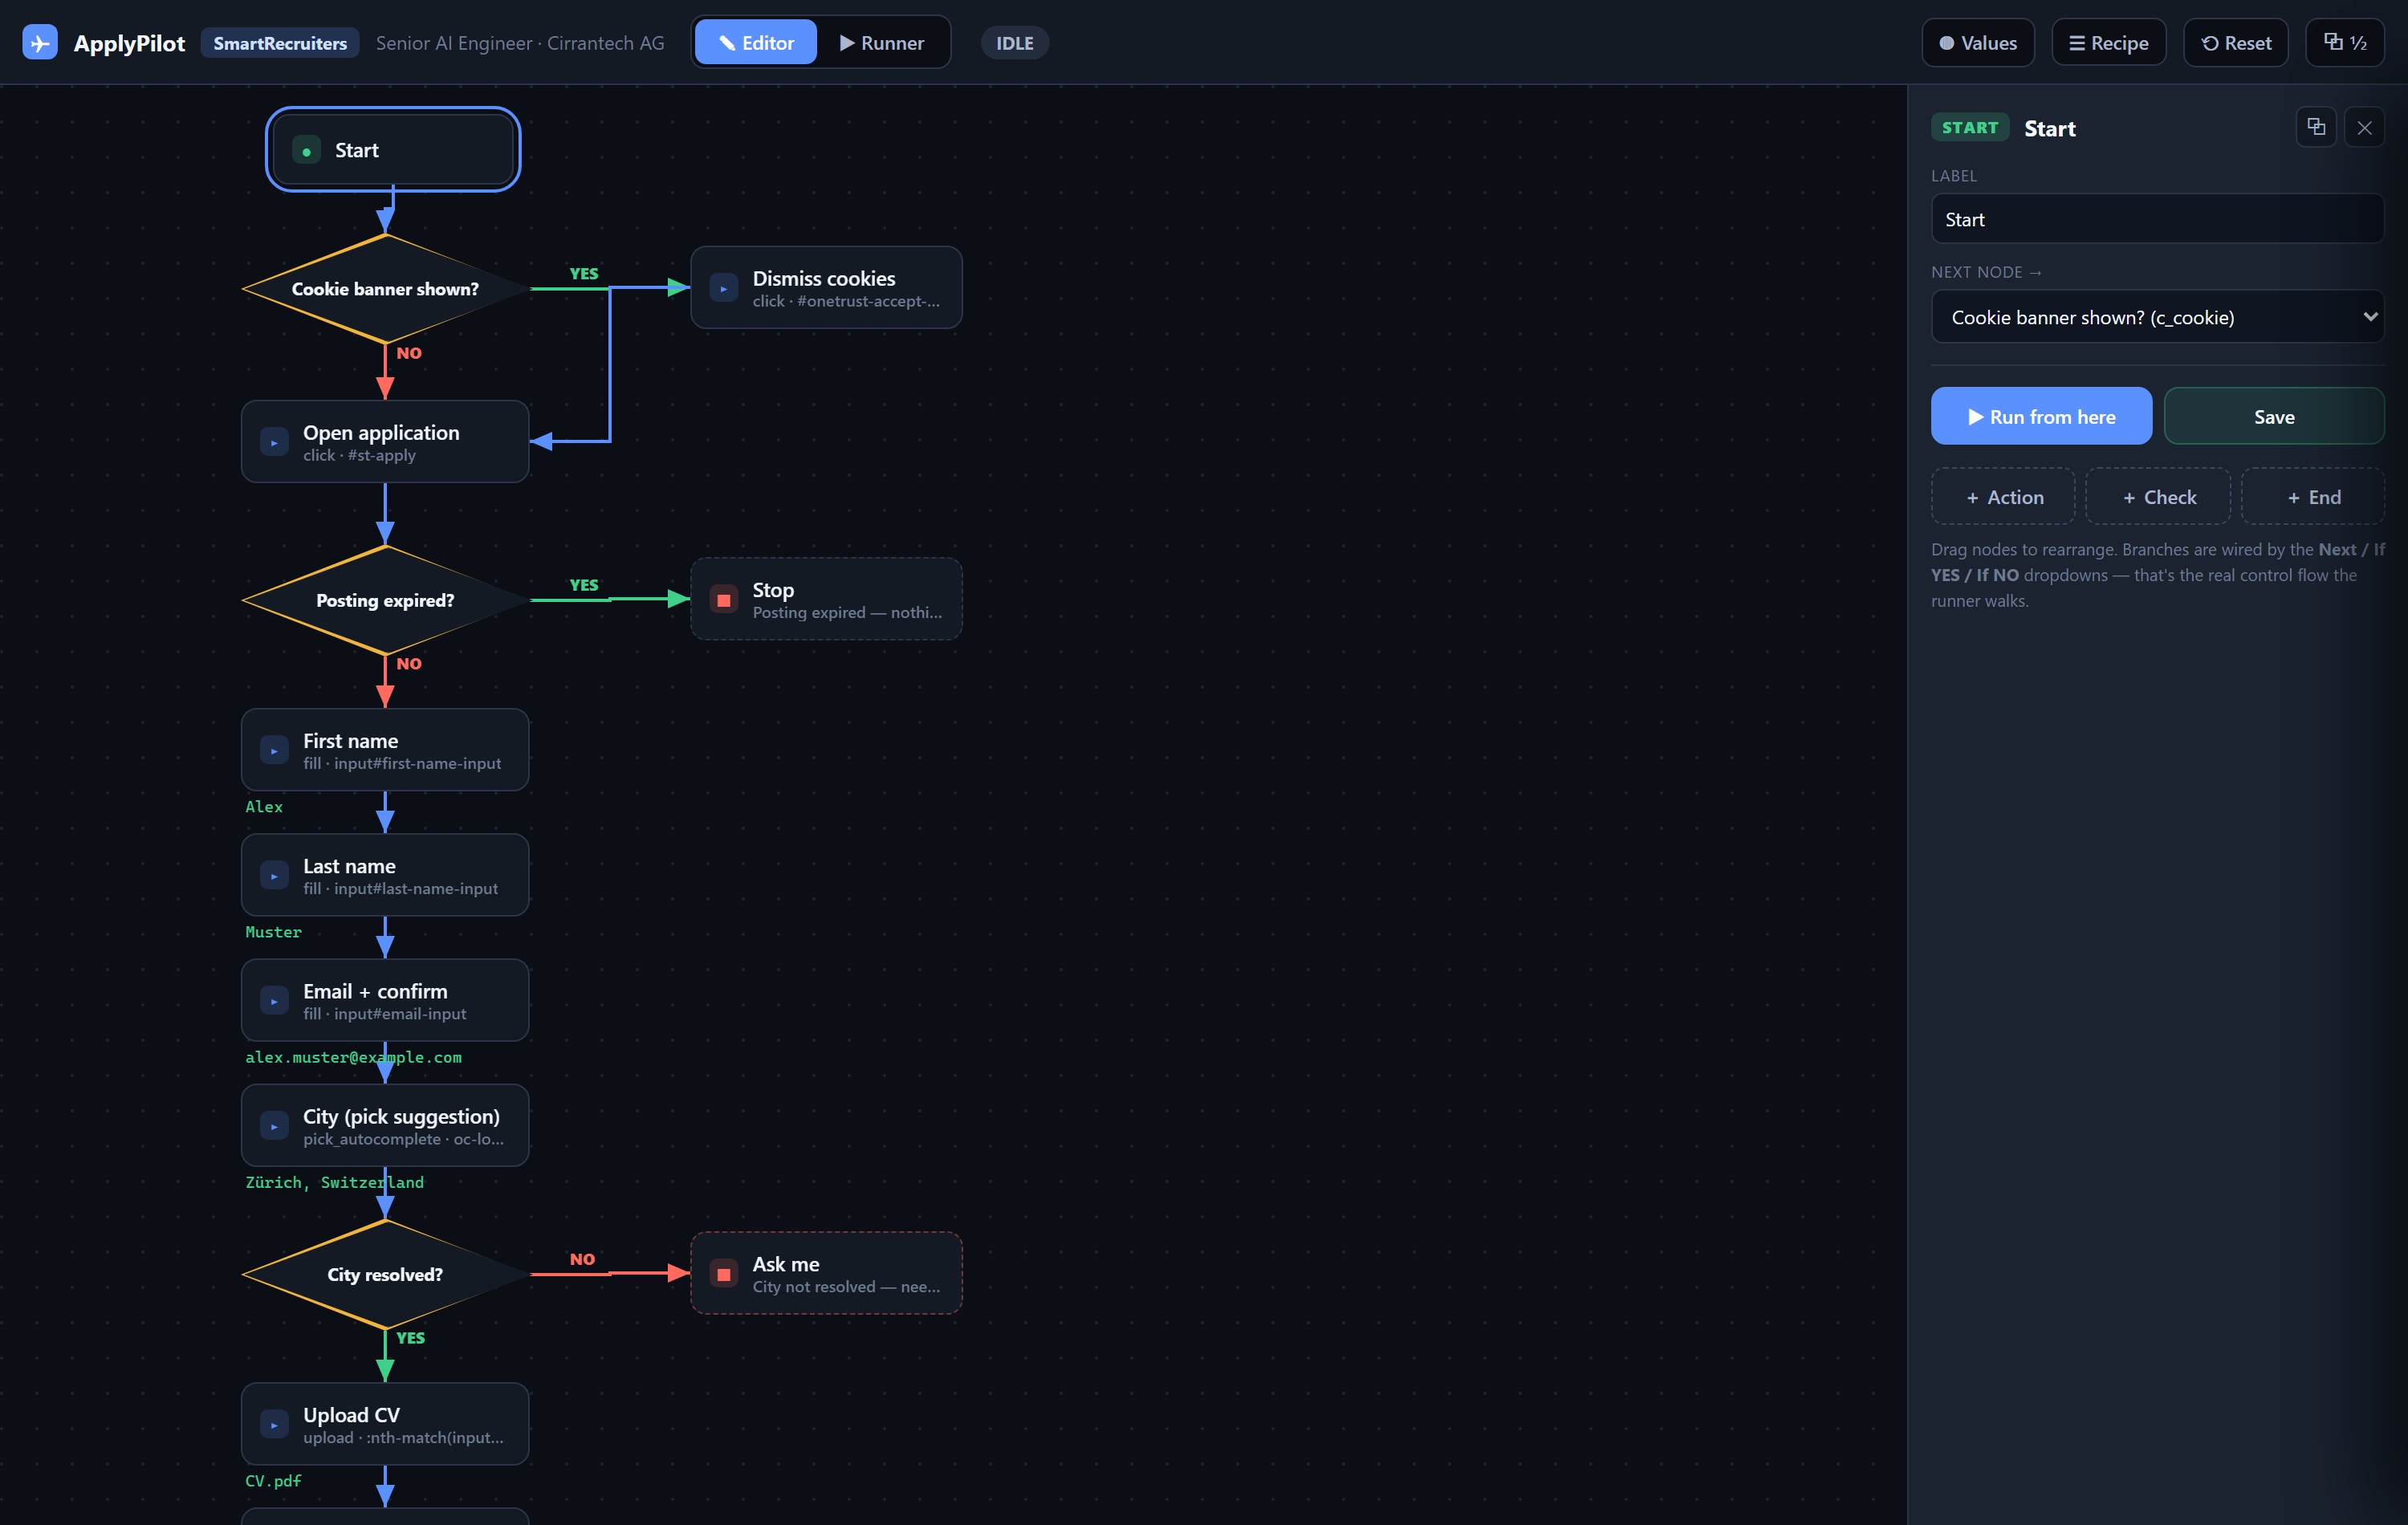Add a new Check node
Screen dimensions: 2408x1525
pyautogui.click(x=2158, y=497)
